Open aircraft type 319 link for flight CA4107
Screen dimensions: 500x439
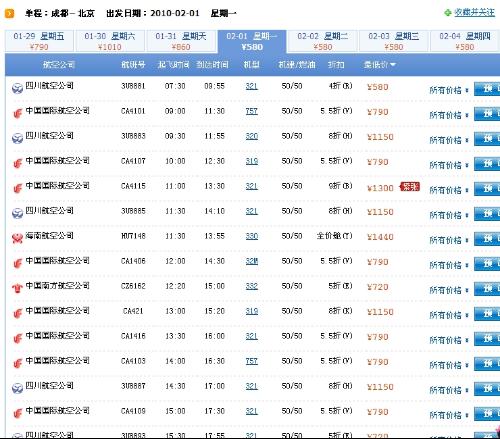(252, 161)
